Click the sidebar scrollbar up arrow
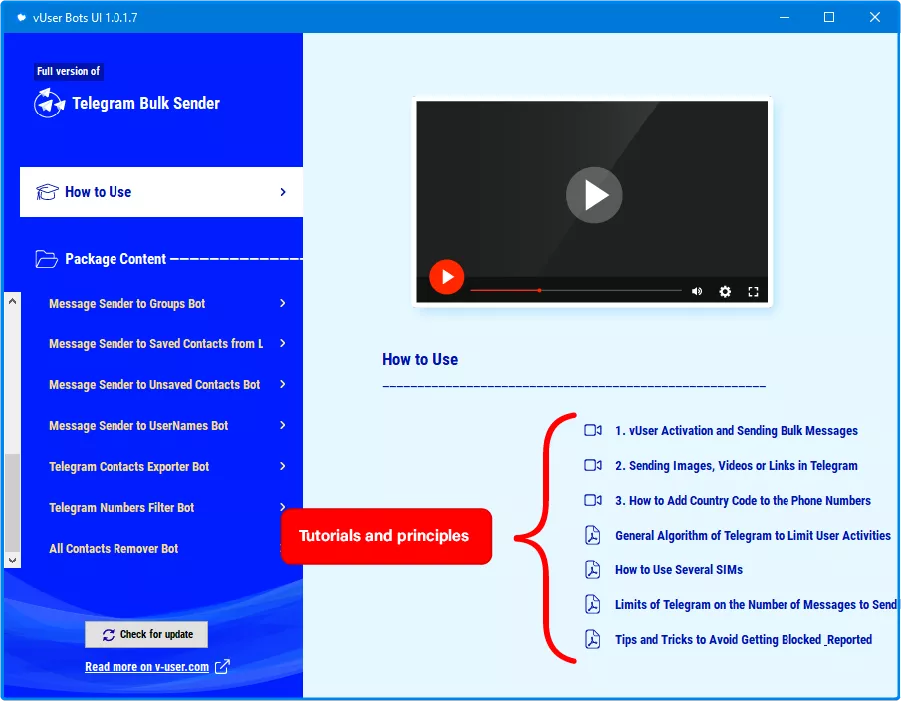Viewport: 901px width, 701px height. (13, 301)
